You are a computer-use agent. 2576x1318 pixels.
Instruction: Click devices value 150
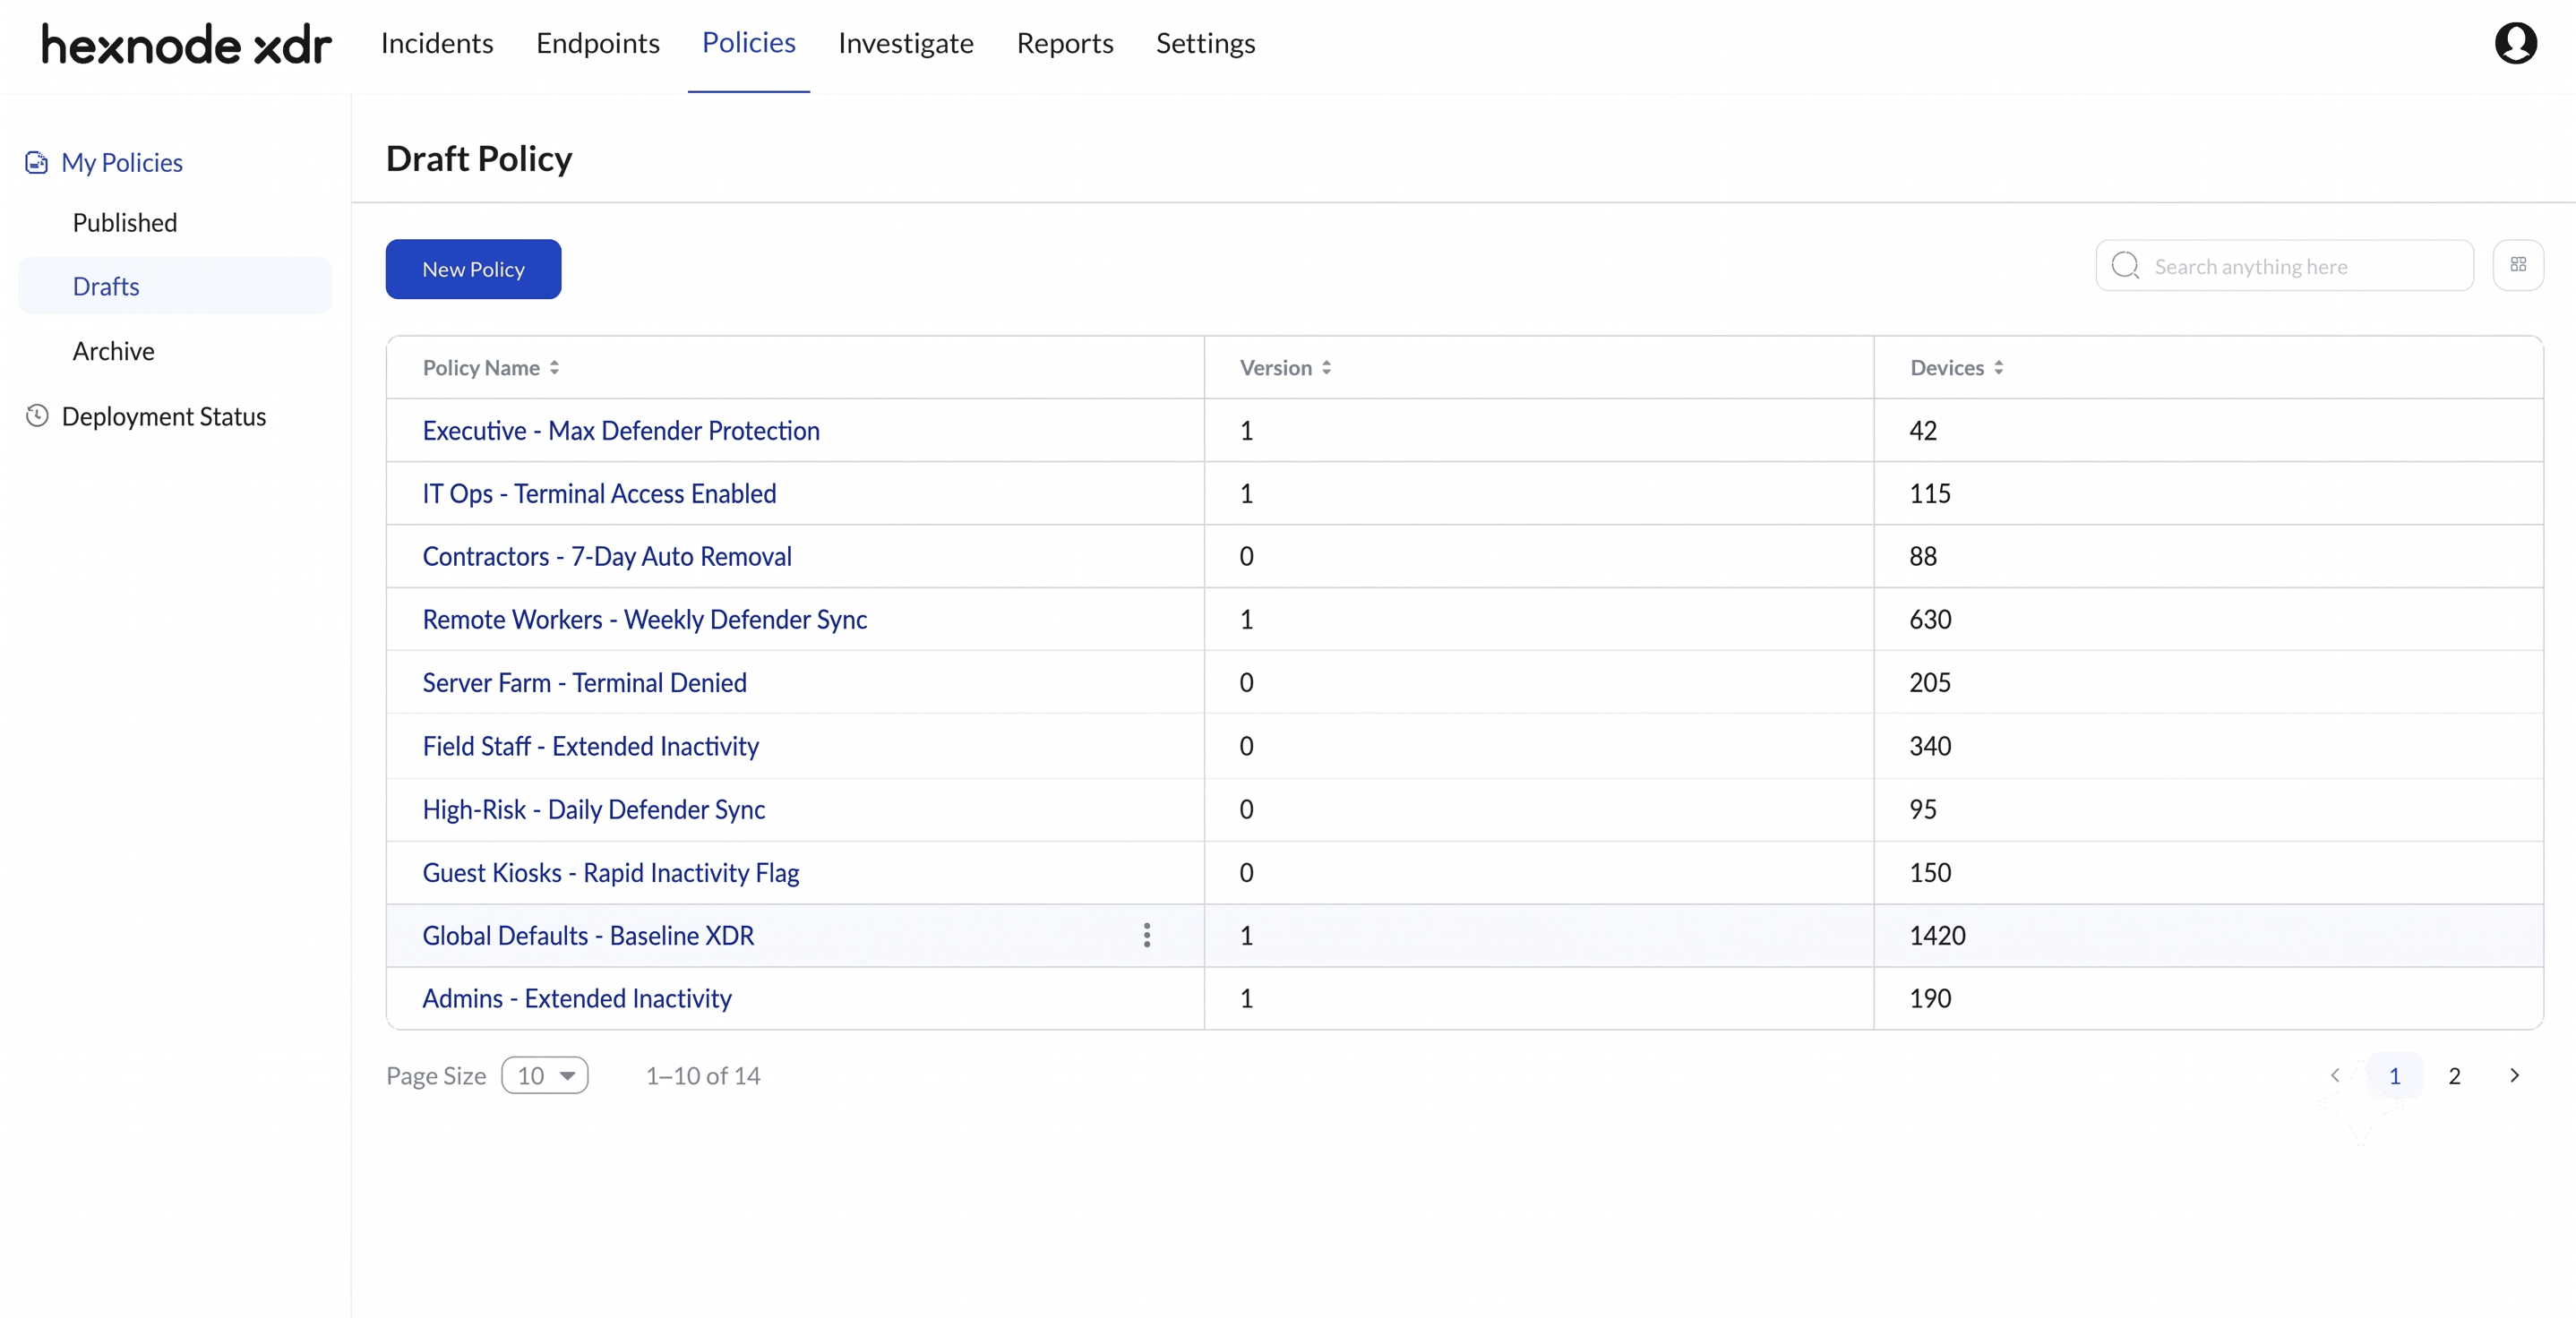[x=1930, y=872]
